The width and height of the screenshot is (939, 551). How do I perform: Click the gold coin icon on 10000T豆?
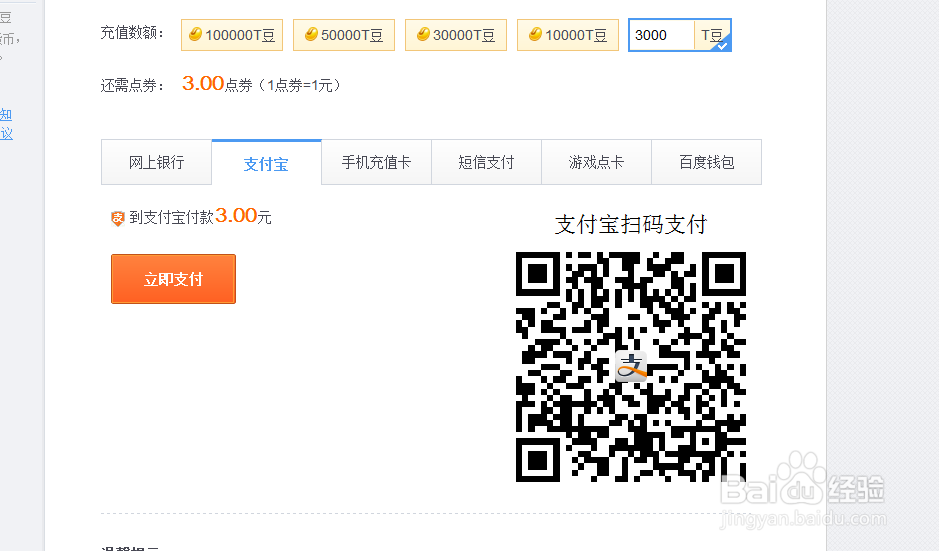pyautogui.click(x=535, y=34)
